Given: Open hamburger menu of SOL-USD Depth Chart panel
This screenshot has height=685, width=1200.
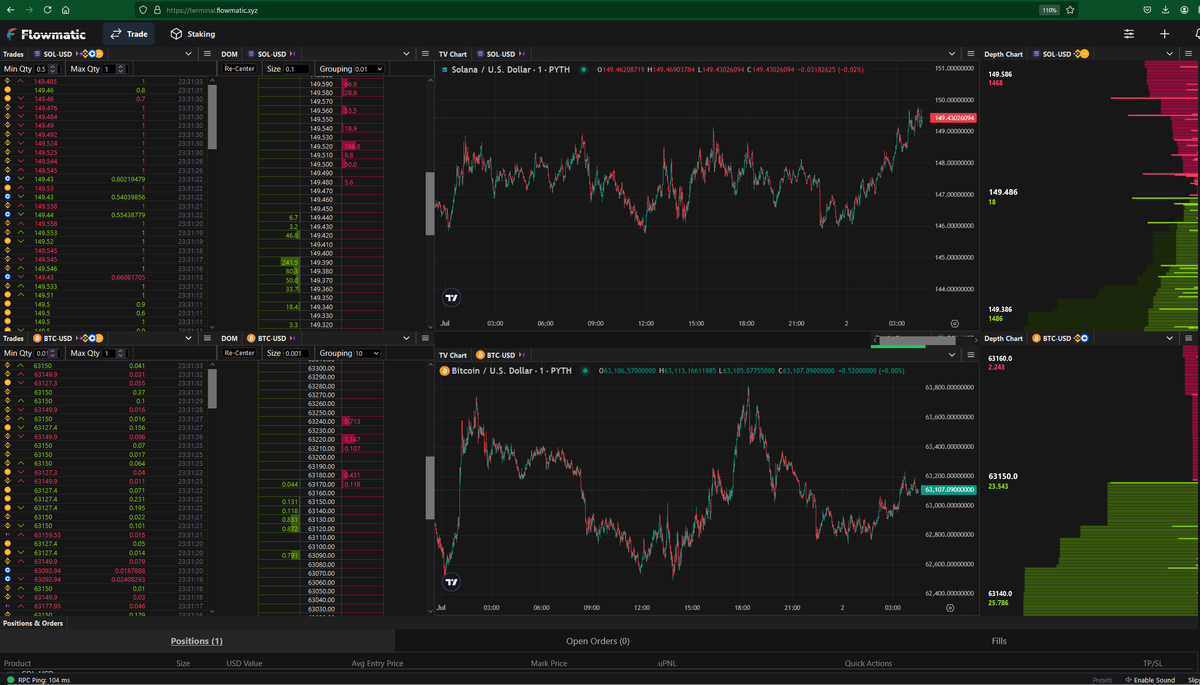Looking at the screenshot, I should pyautogui.click(x=1190, y=54).
